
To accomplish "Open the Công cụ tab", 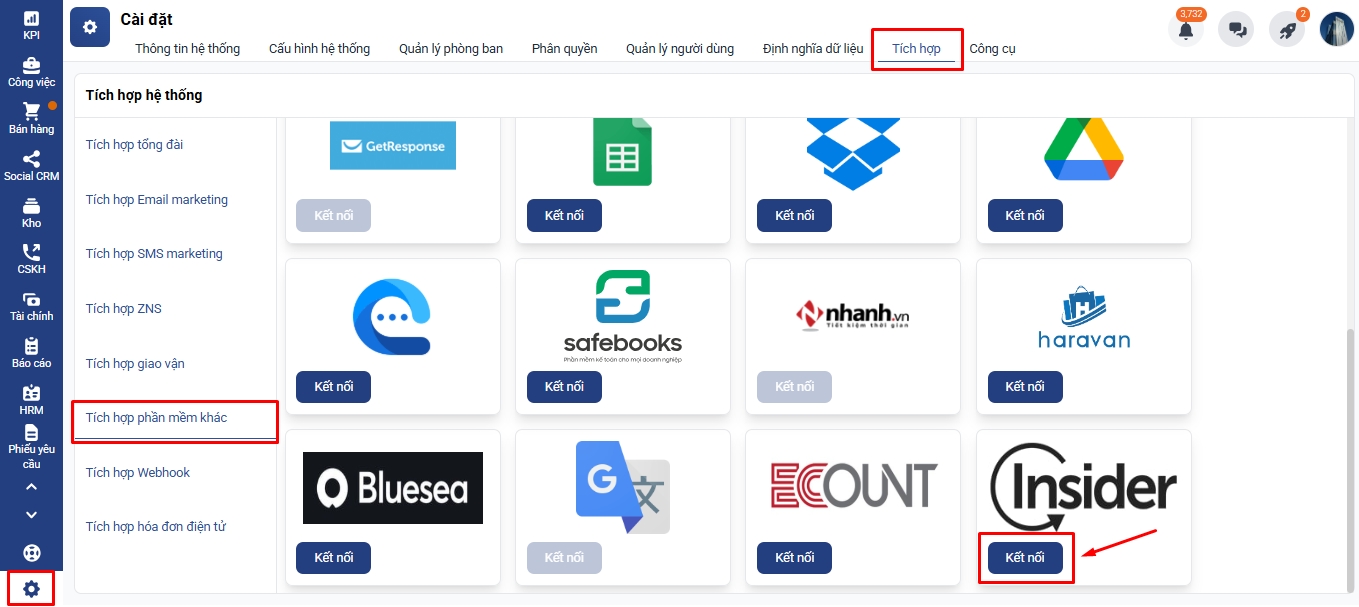I will pyautogui.click(x=992, y=48).
